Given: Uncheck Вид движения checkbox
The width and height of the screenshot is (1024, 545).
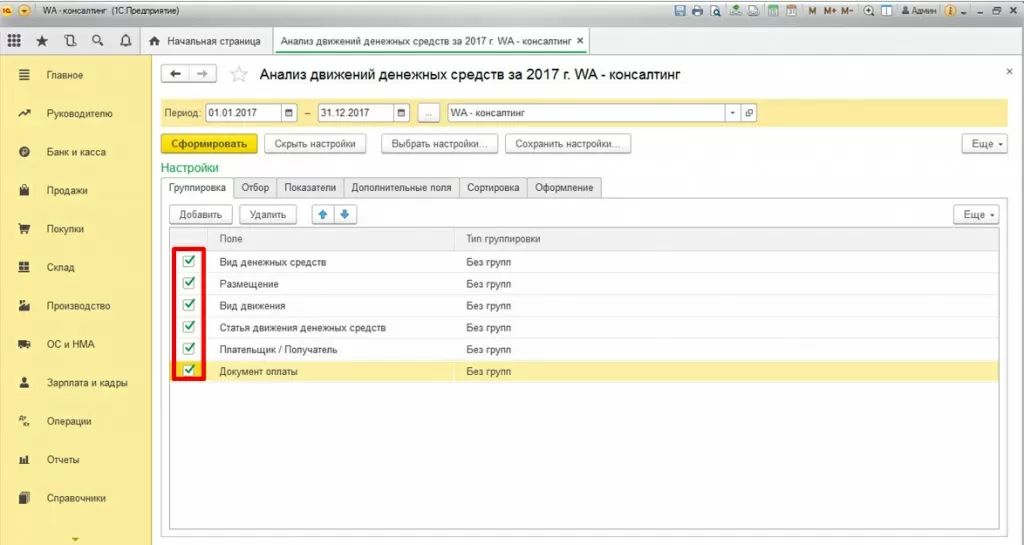Looking at the screenshot, I should point(189,305).
